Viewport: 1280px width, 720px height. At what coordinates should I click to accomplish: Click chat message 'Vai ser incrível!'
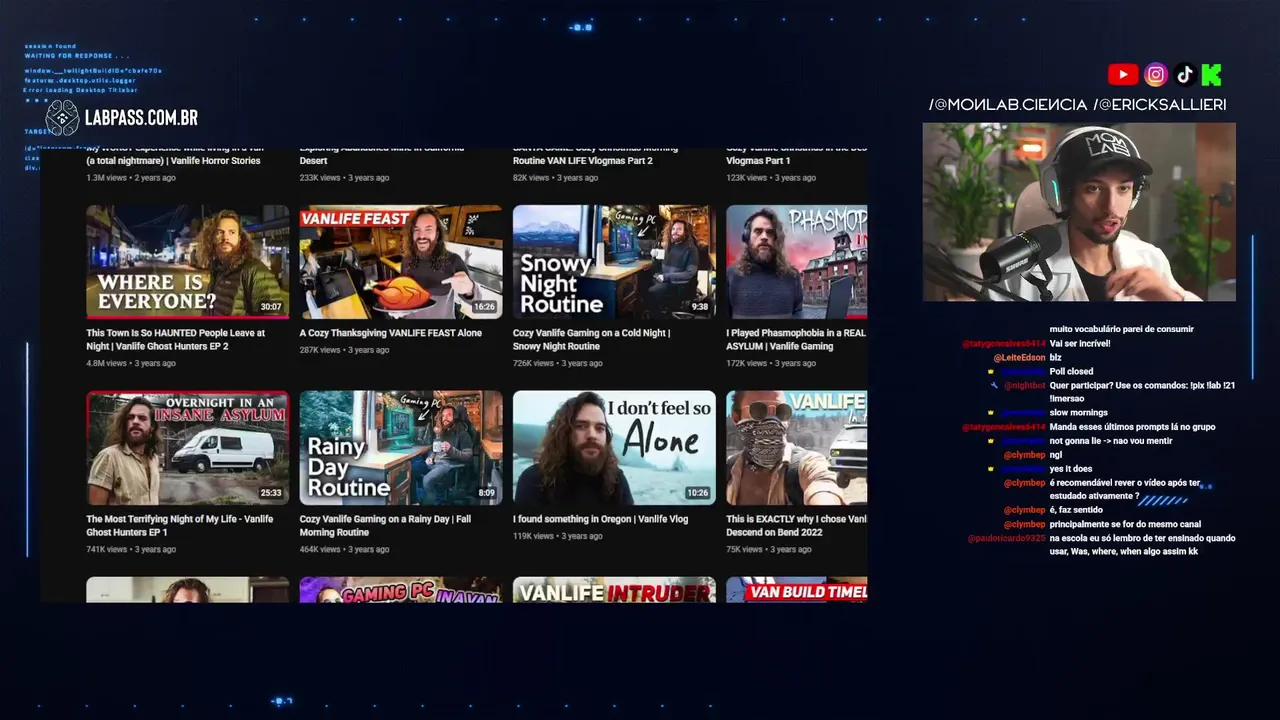tap(1080, 343)
